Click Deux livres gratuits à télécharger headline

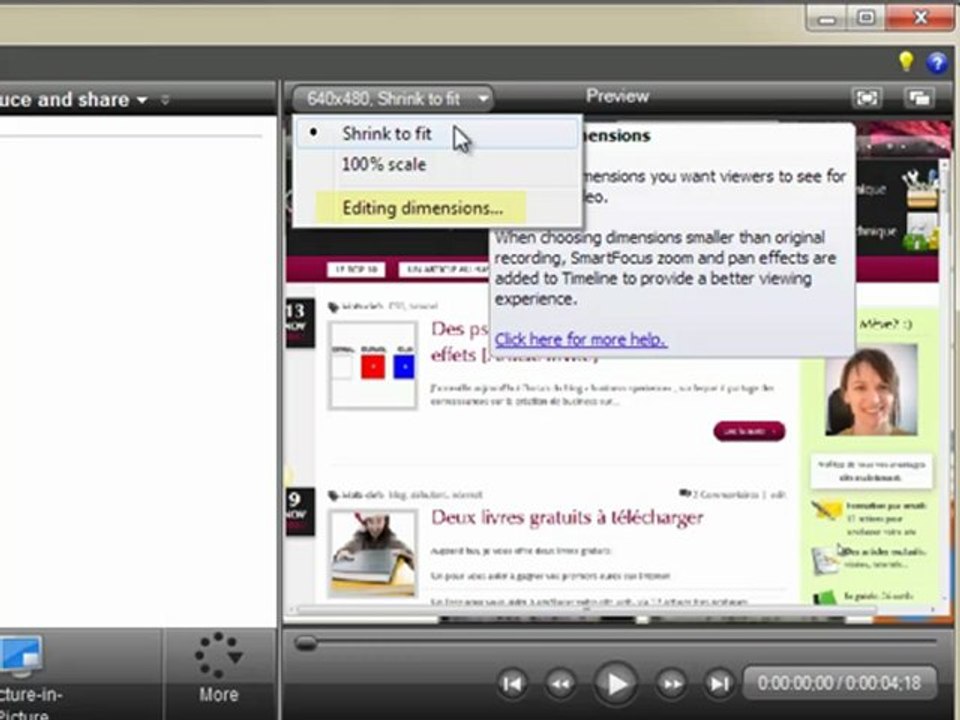point(567,517)
